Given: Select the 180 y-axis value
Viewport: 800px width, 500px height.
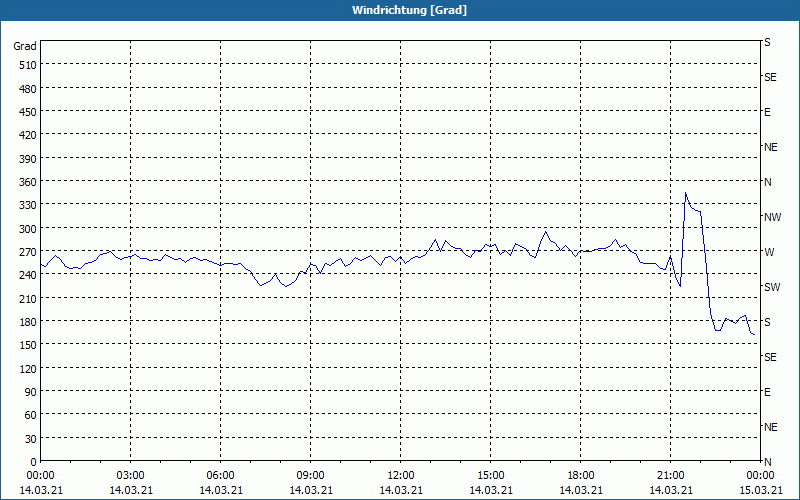Looking at the screenshot, I should pyautogui.click(x=28, y=321).
